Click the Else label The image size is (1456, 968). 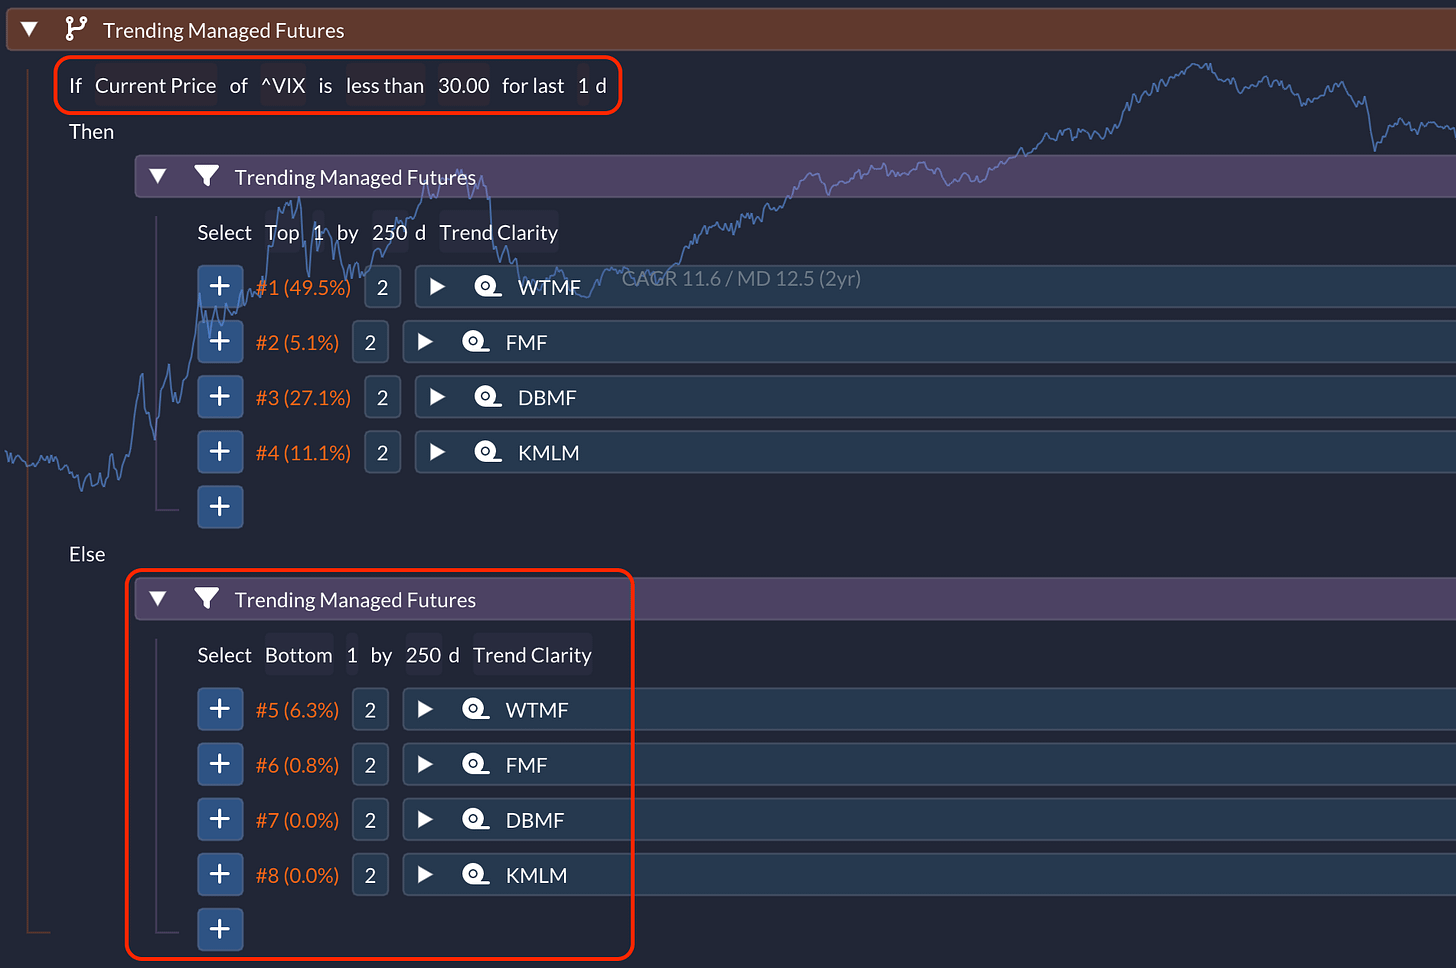pyautogui.click(x=87, y=554)
